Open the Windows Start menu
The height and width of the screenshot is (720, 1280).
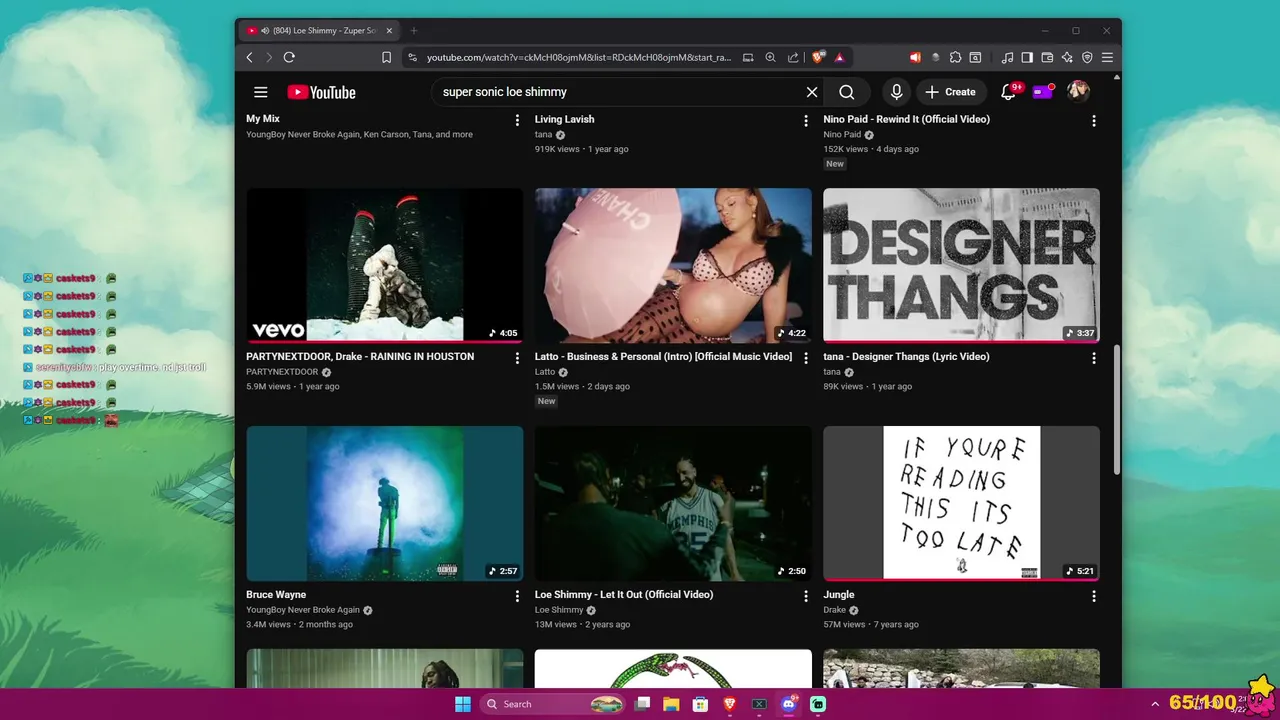(x=463, y=704)
